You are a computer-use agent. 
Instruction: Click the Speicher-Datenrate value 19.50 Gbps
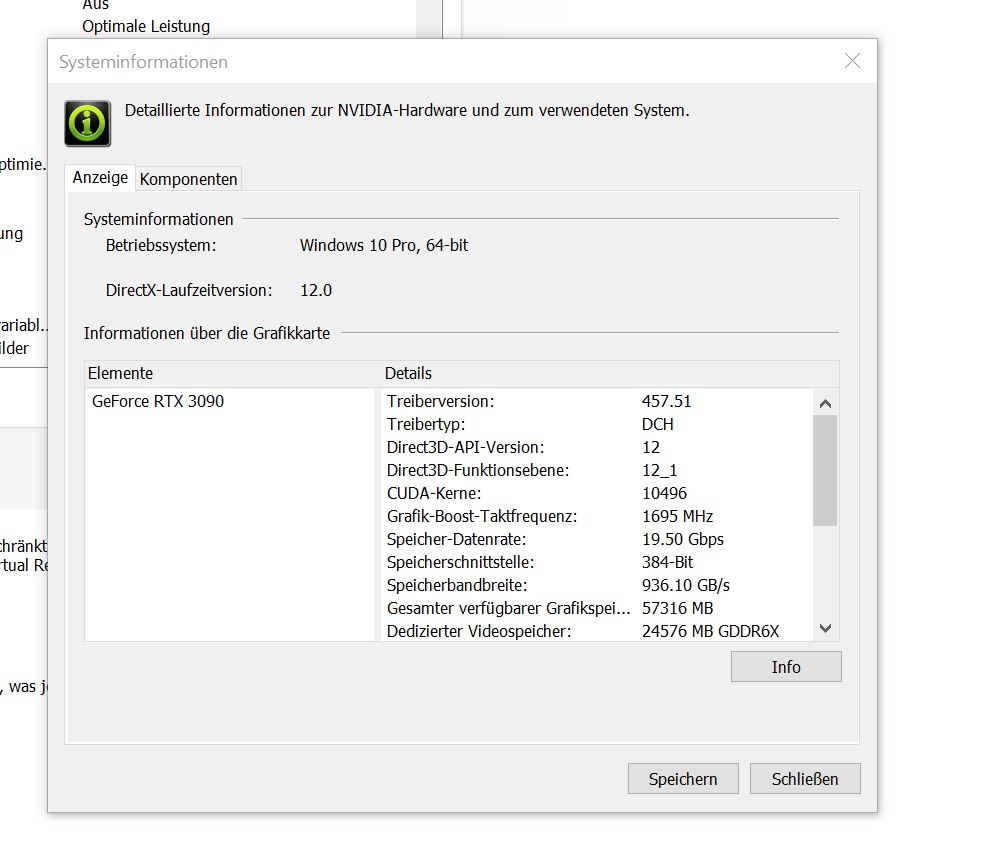tap(683, 539)
